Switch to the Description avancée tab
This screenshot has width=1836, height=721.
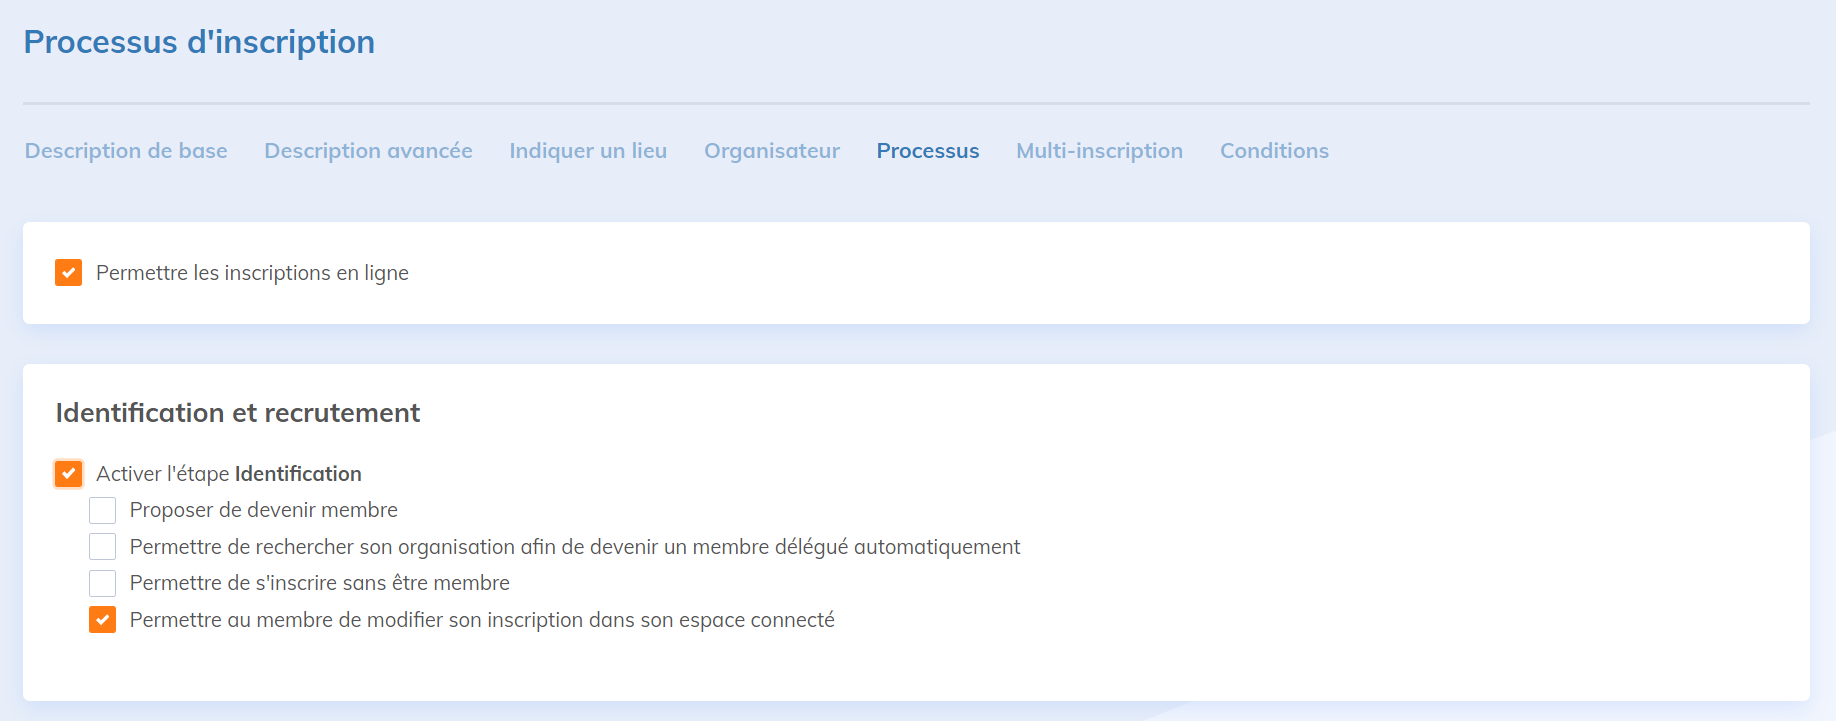click(x=368, y=151)
